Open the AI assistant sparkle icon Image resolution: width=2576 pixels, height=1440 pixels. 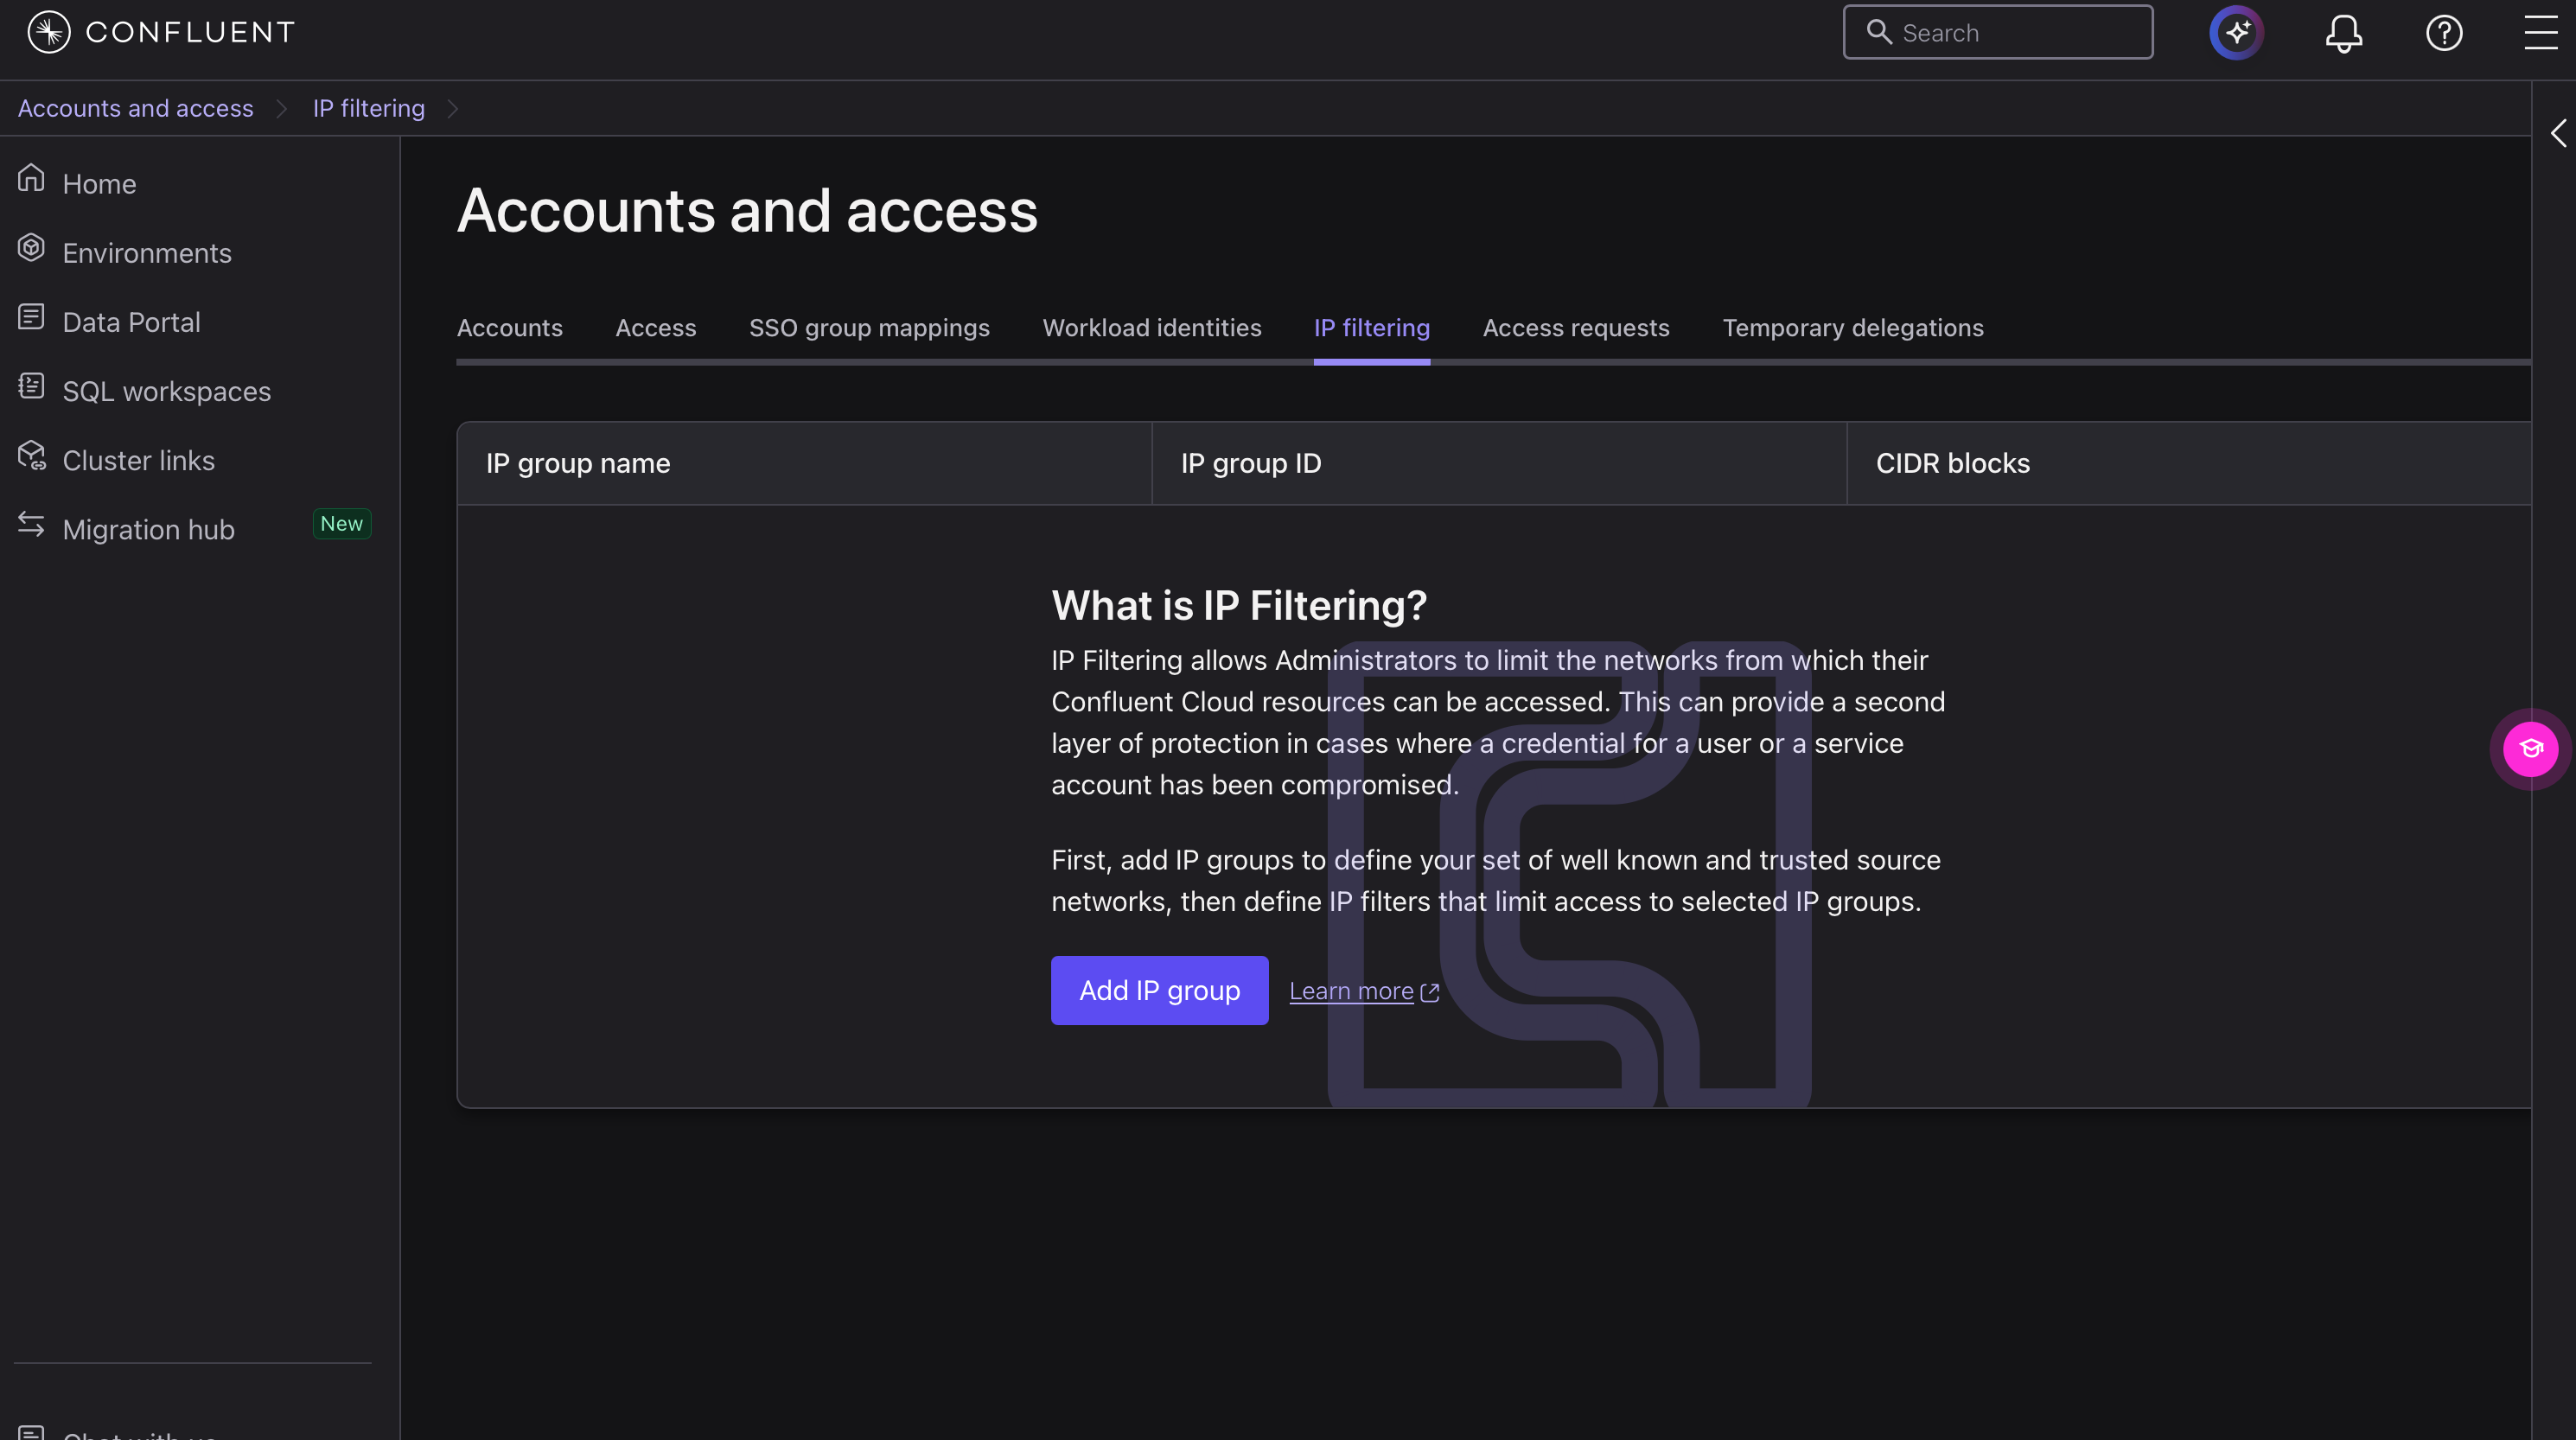[2236, 32]
